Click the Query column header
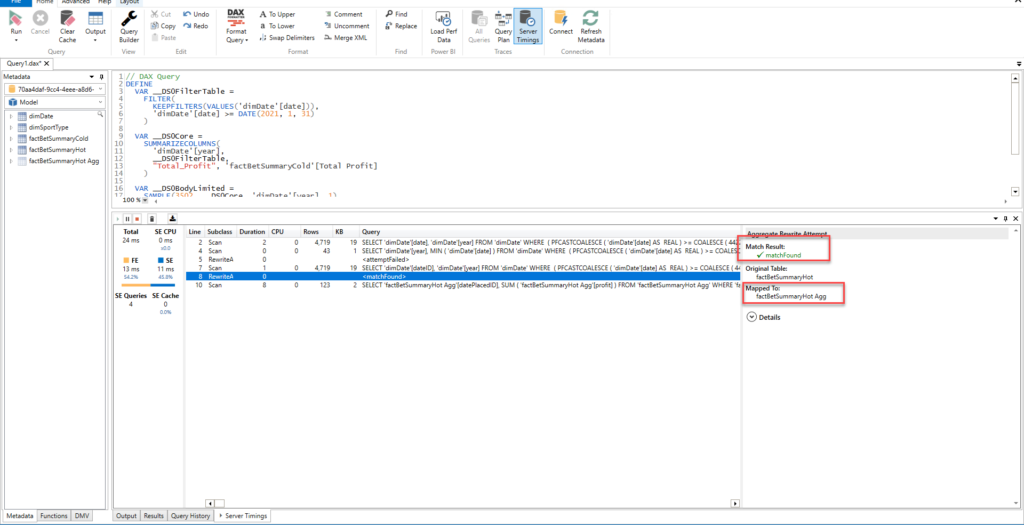Image resolution: width=1024 pixels, height=525 pixels. coord(371,232)
